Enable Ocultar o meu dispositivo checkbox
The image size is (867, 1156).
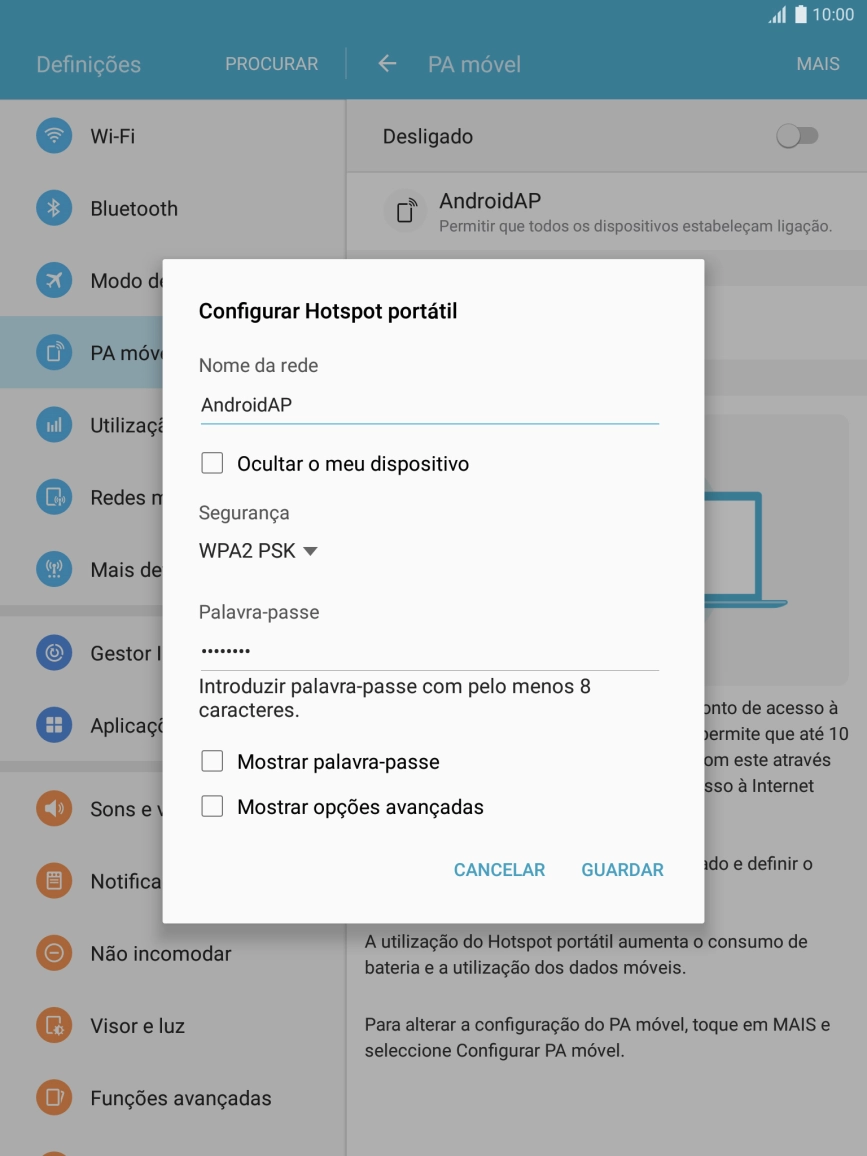[x=212, y=463]
